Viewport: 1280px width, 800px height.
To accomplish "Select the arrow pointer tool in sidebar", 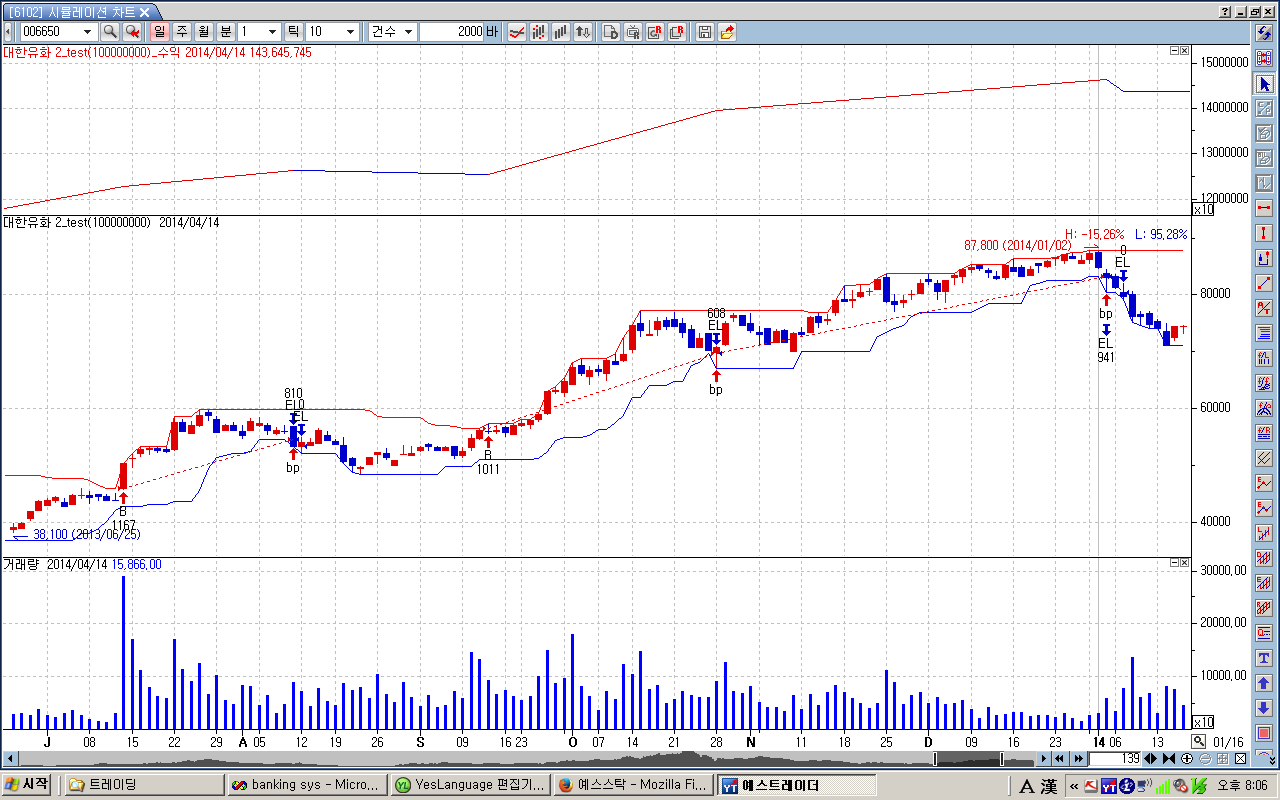I will click(x=1264, y=83).
